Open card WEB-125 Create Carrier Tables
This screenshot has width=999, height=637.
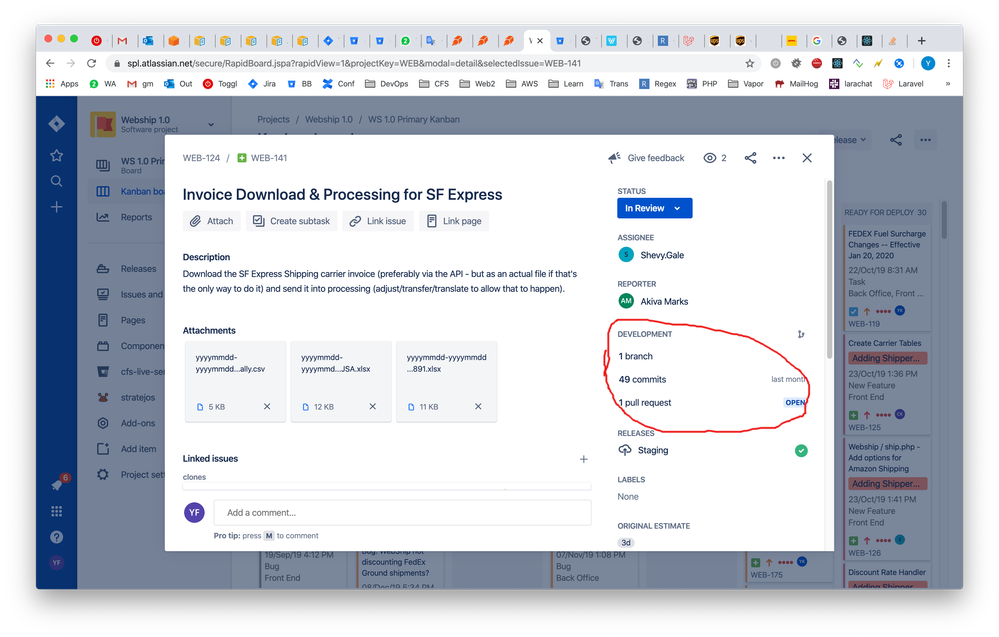click(887, 385)
